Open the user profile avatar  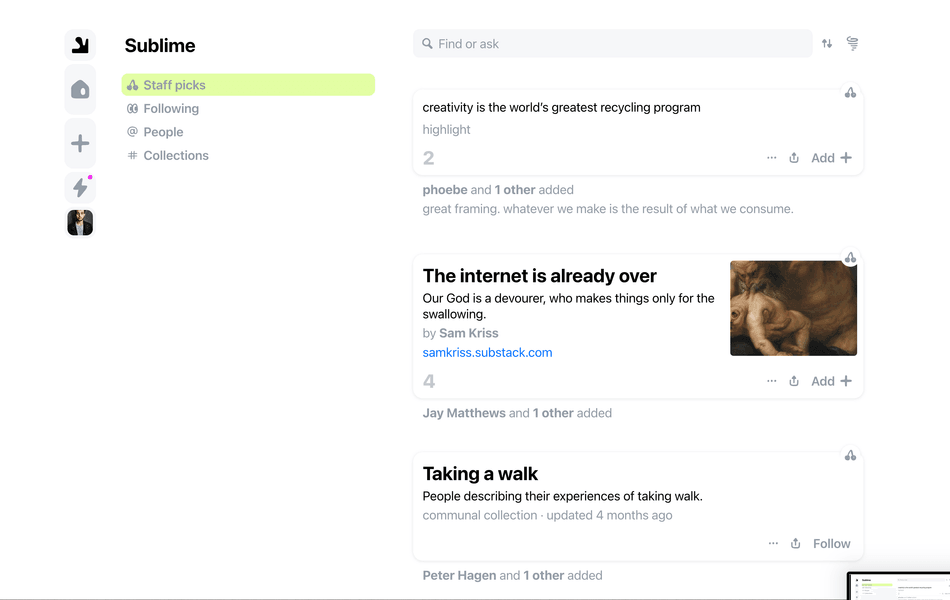pyautogui.click(x=80, y=223)
